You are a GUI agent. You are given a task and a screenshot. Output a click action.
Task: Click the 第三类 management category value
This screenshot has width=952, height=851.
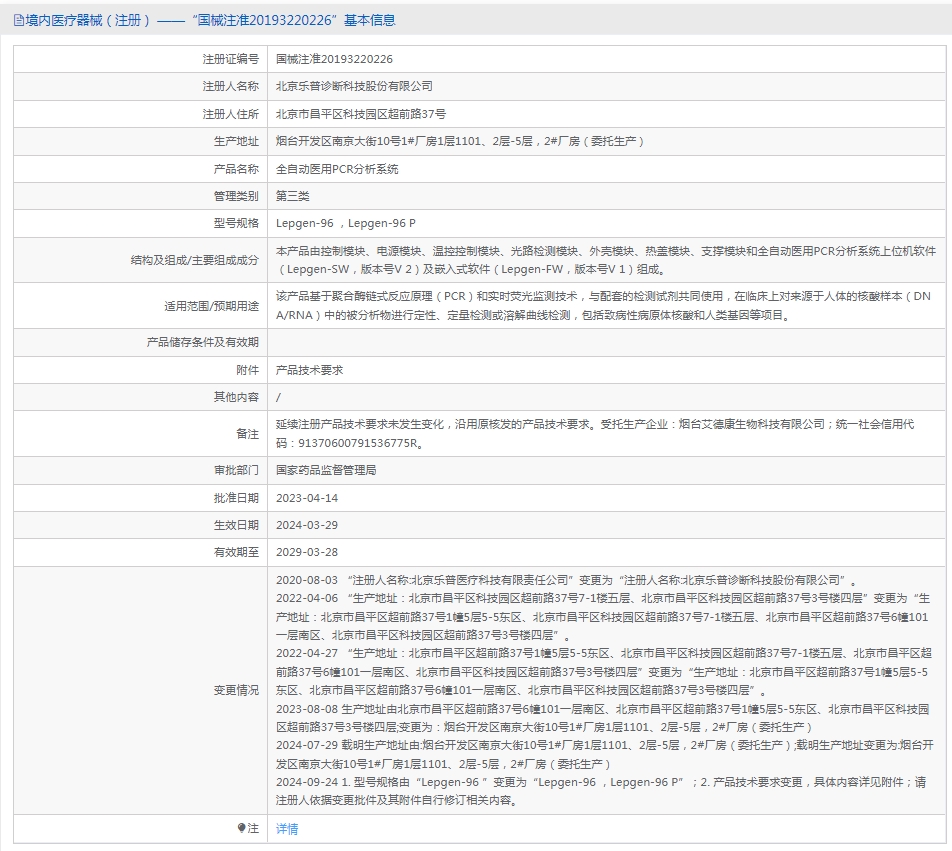tap(293, 196)
